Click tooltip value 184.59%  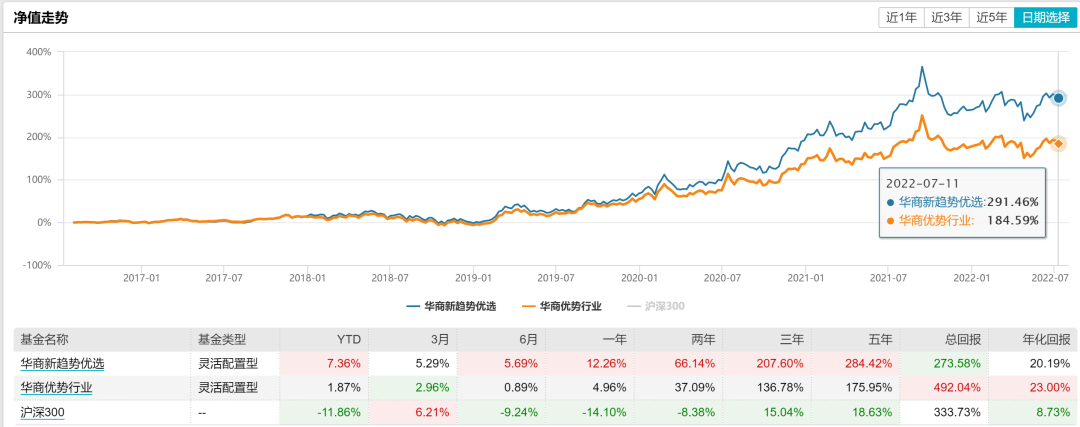[x=1012, y=220]
